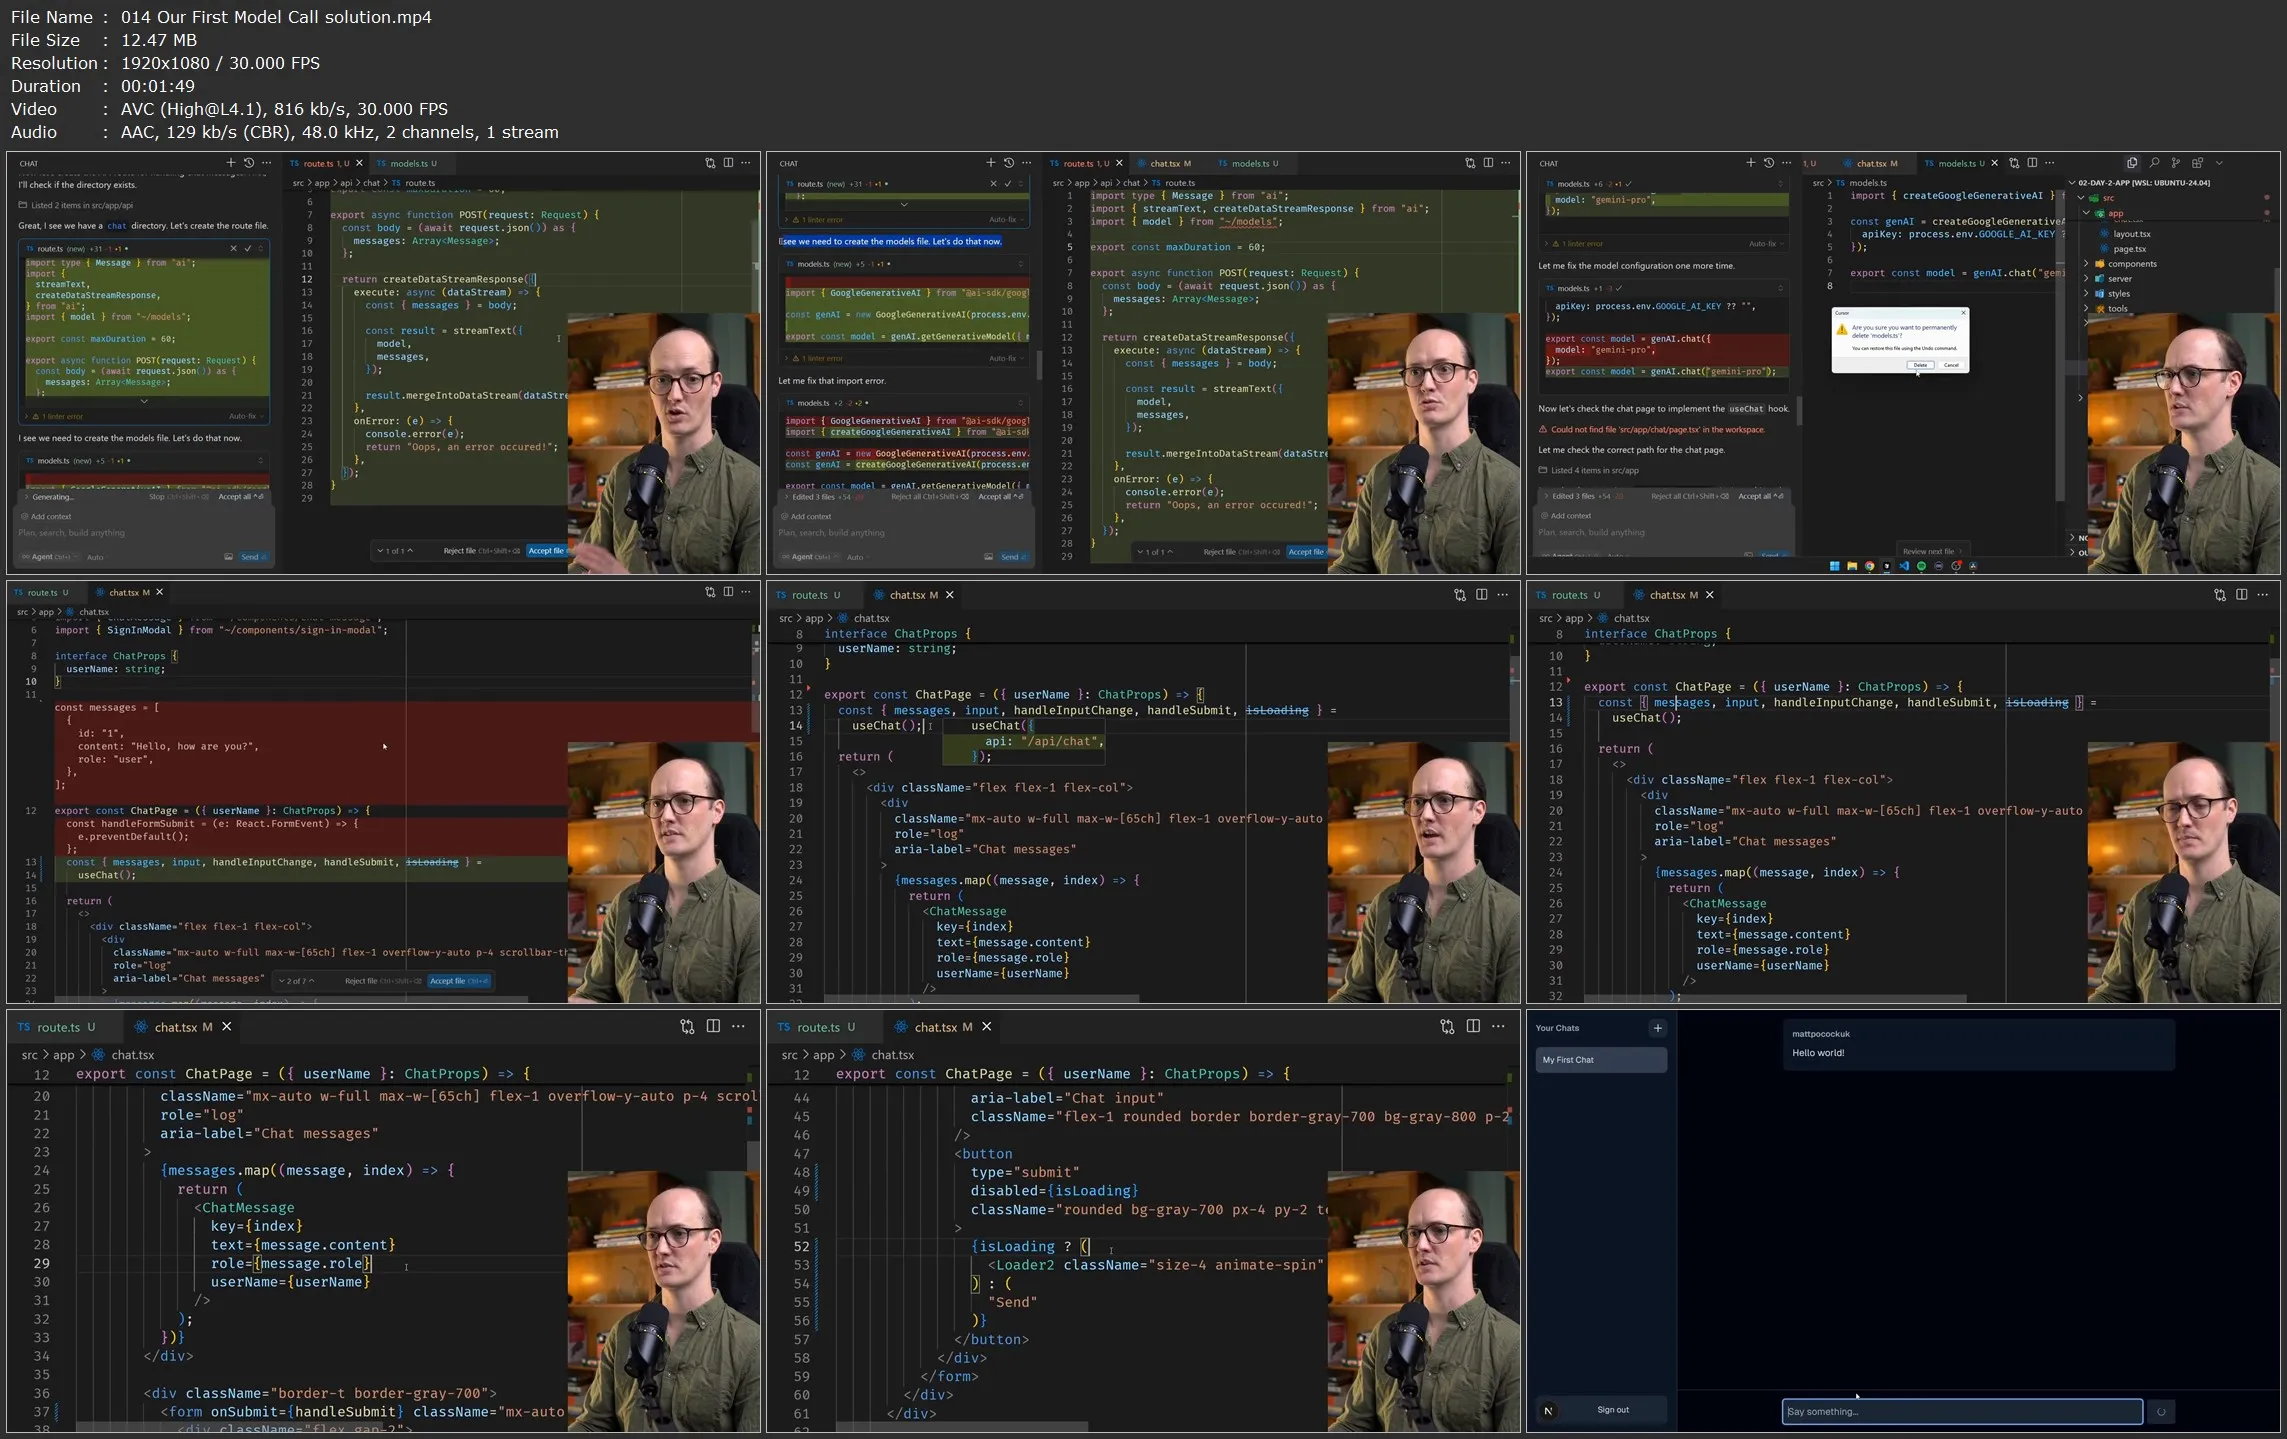Open File Explorer from the taskbar
Viewport: 2287px width, 1439px height.
pyautogui.click(x=1852, y=566)
